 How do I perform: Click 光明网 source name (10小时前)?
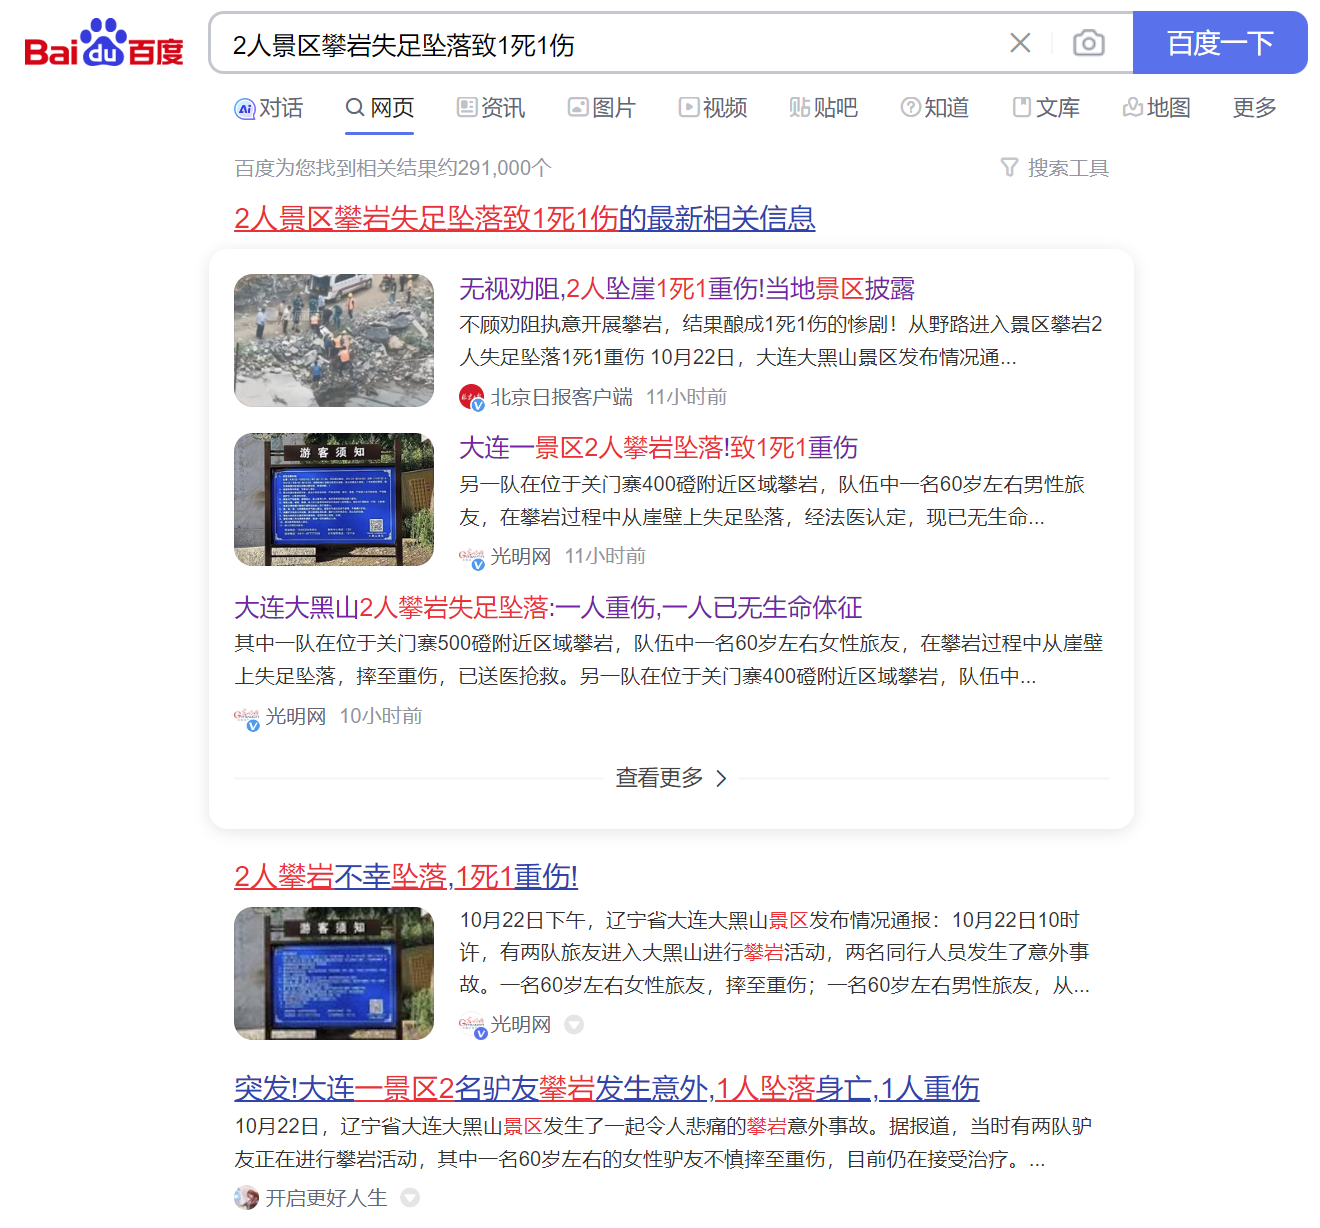coord(296,716)
